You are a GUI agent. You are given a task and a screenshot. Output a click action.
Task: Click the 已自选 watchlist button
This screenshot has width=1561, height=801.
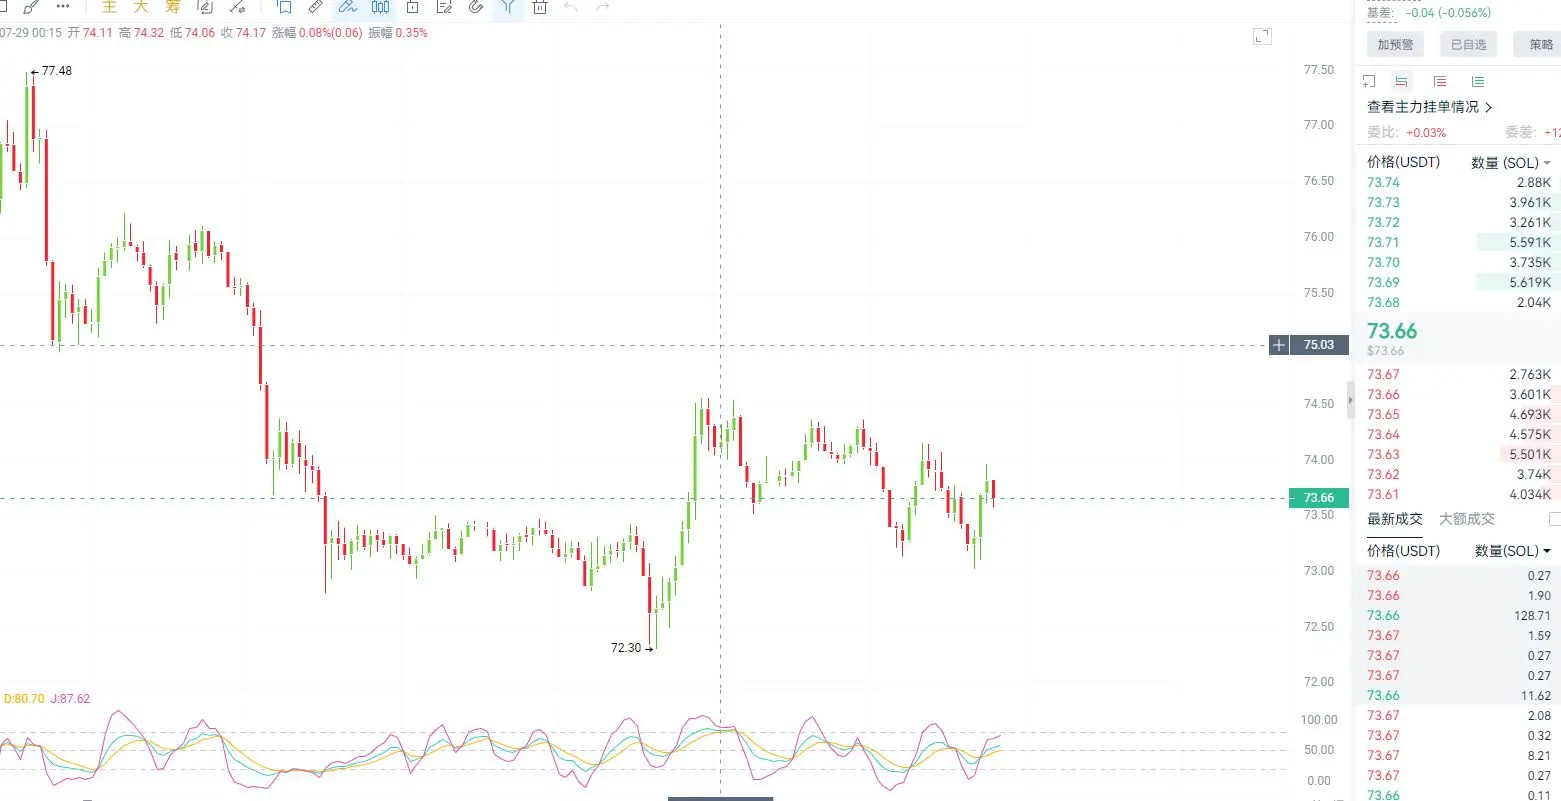click(1469, 44)
